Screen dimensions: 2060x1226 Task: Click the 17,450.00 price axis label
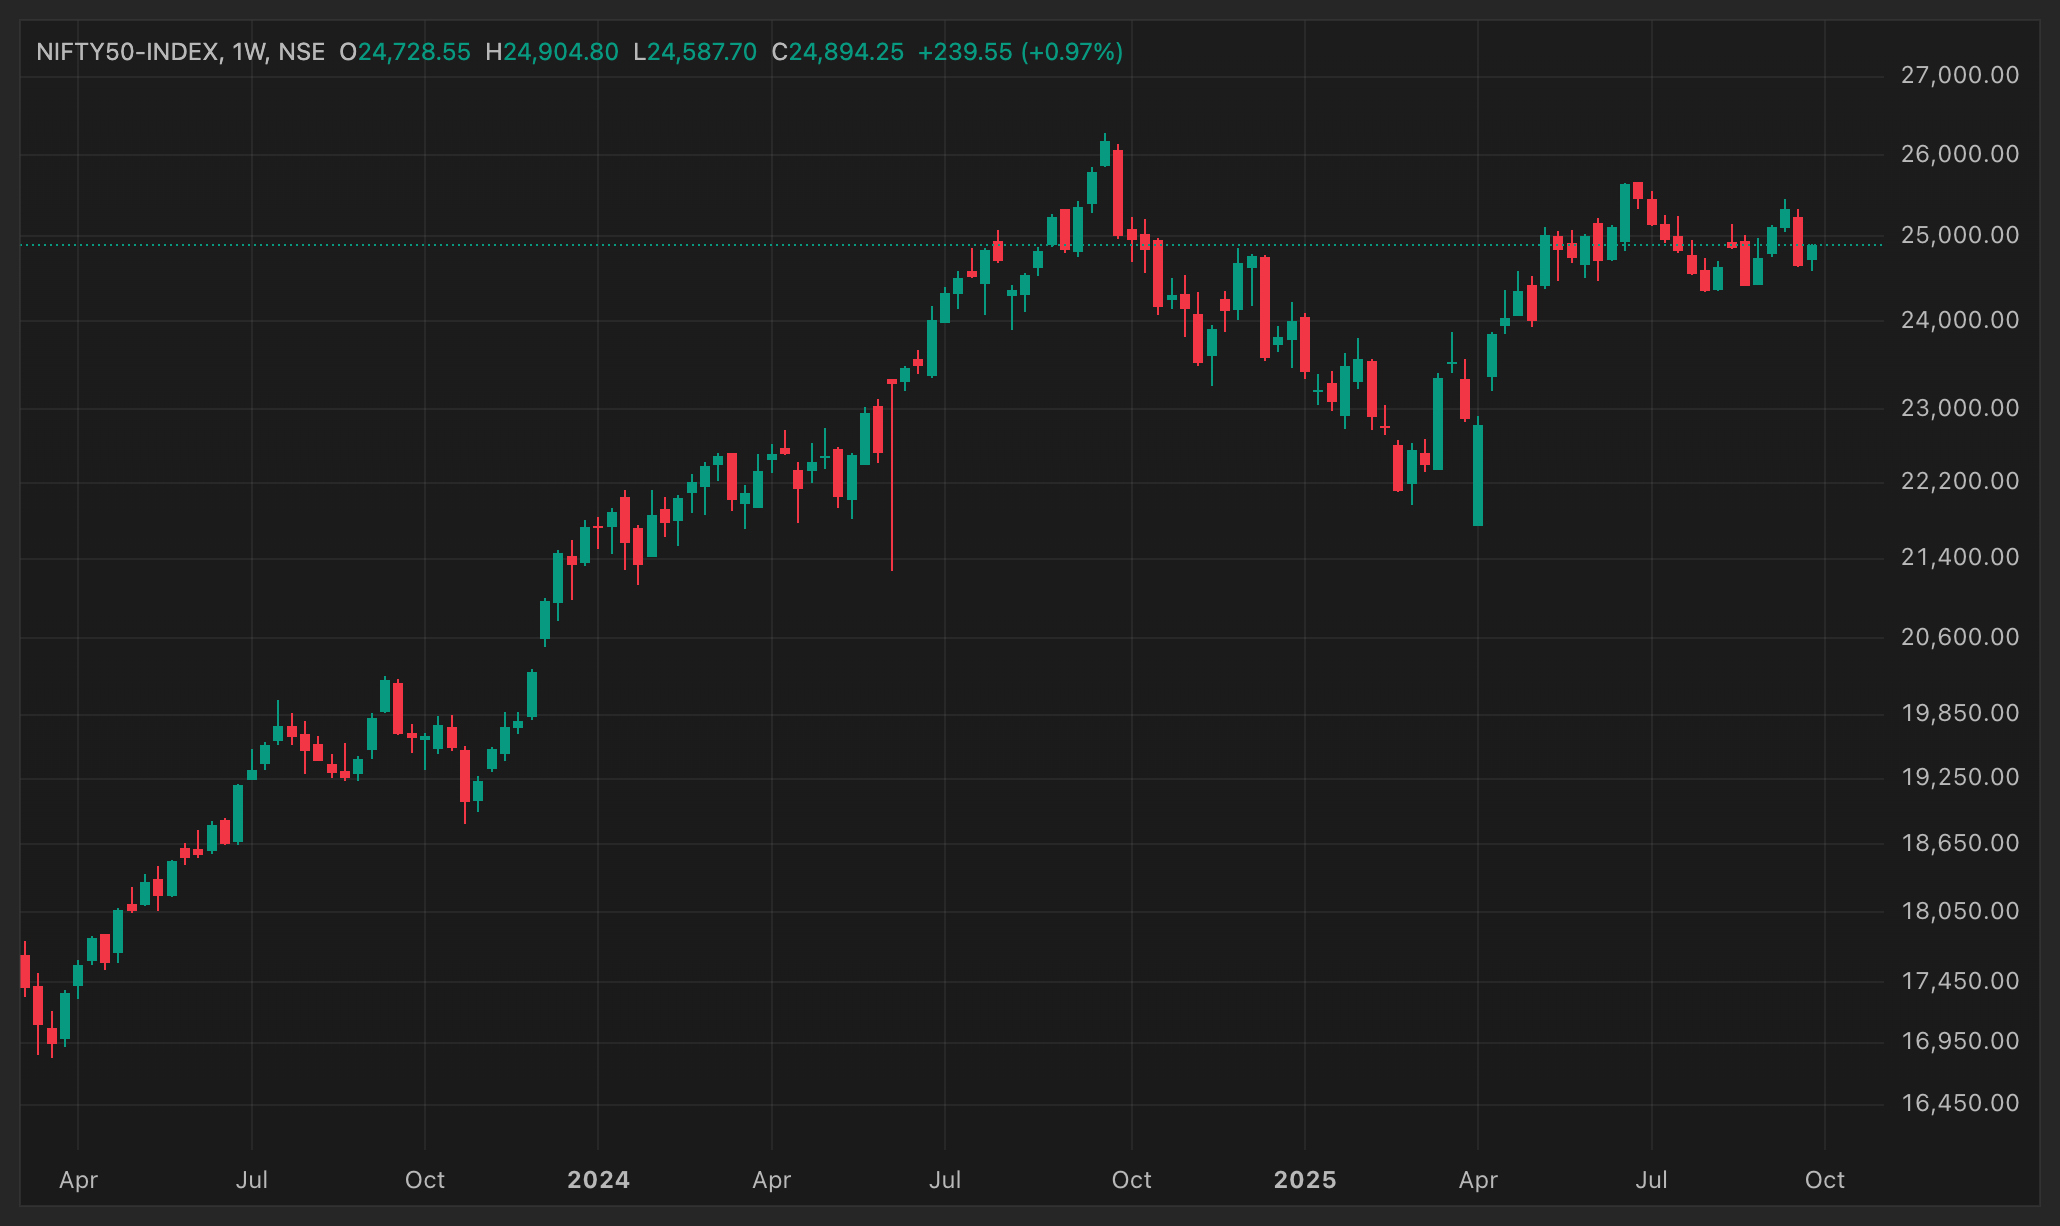tap(1960, 981)
